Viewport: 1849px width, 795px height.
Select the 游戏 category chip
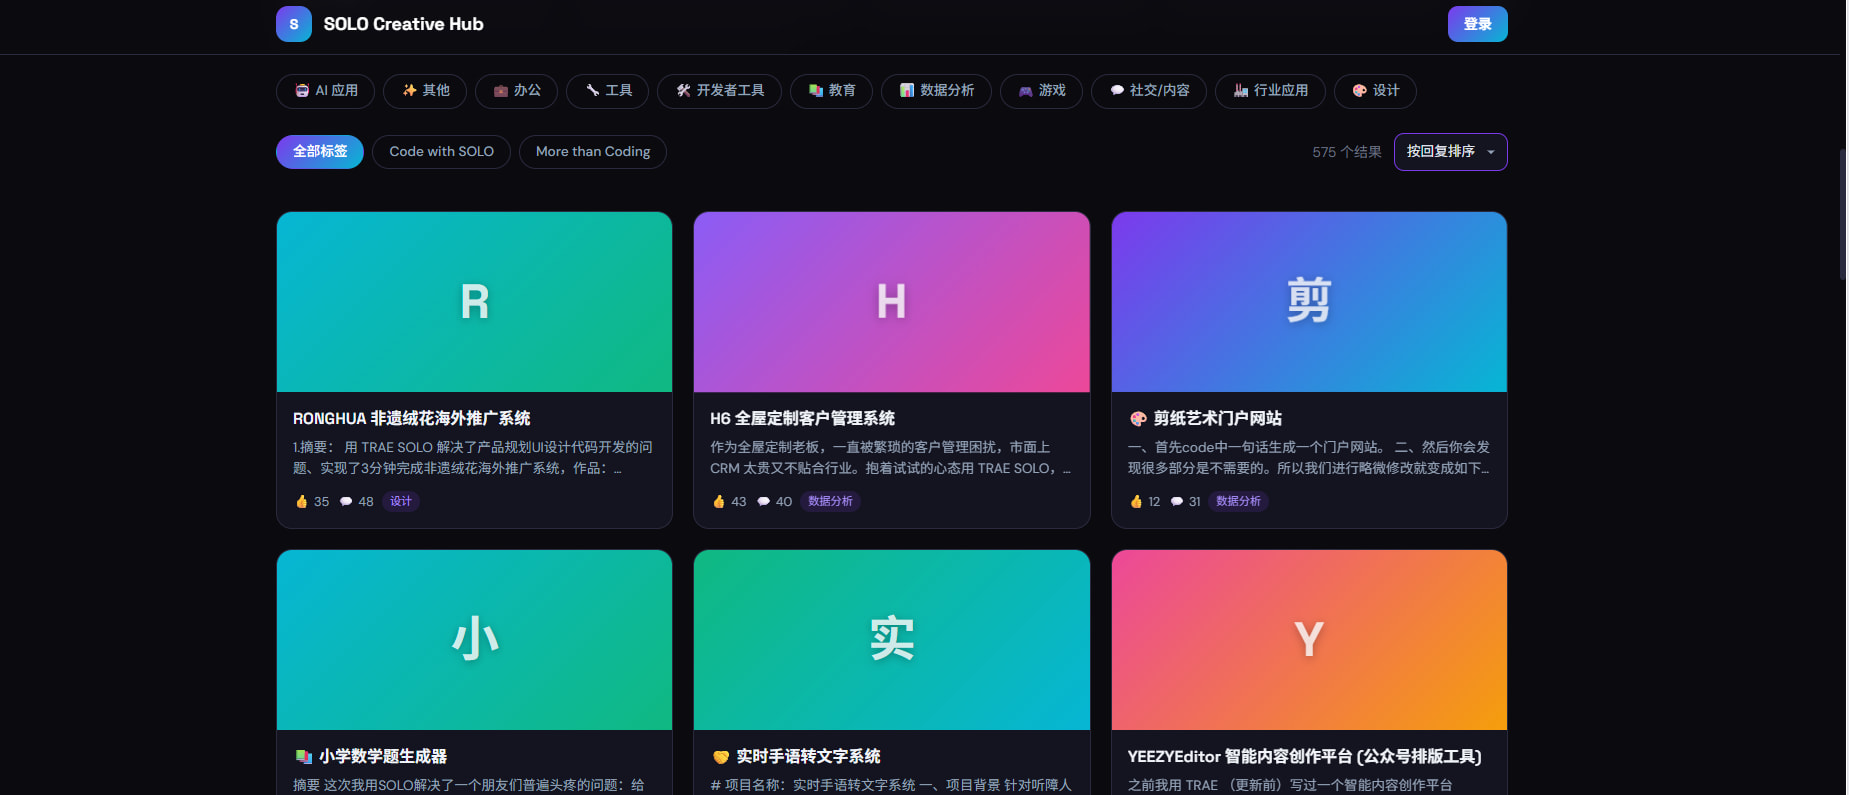(1041, 91)
